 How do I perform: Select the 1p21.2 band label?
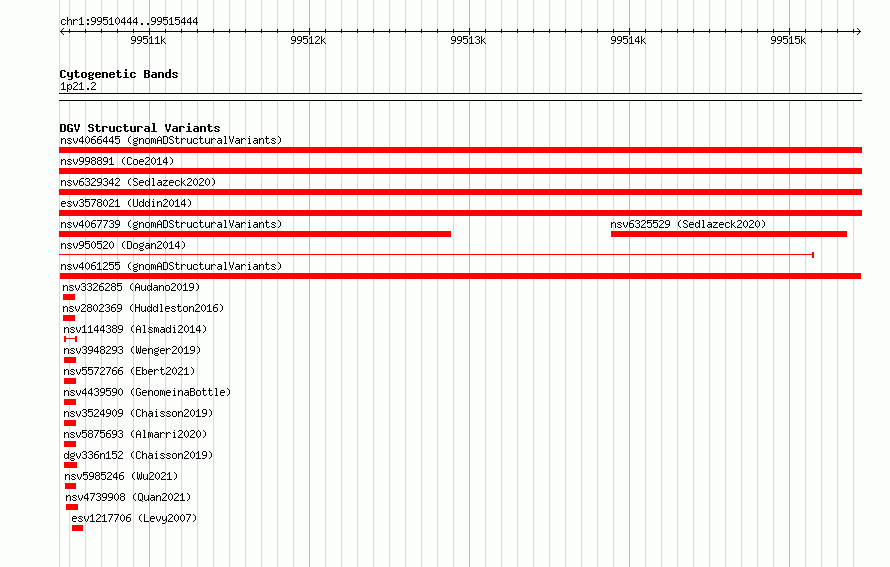(78, 86)
